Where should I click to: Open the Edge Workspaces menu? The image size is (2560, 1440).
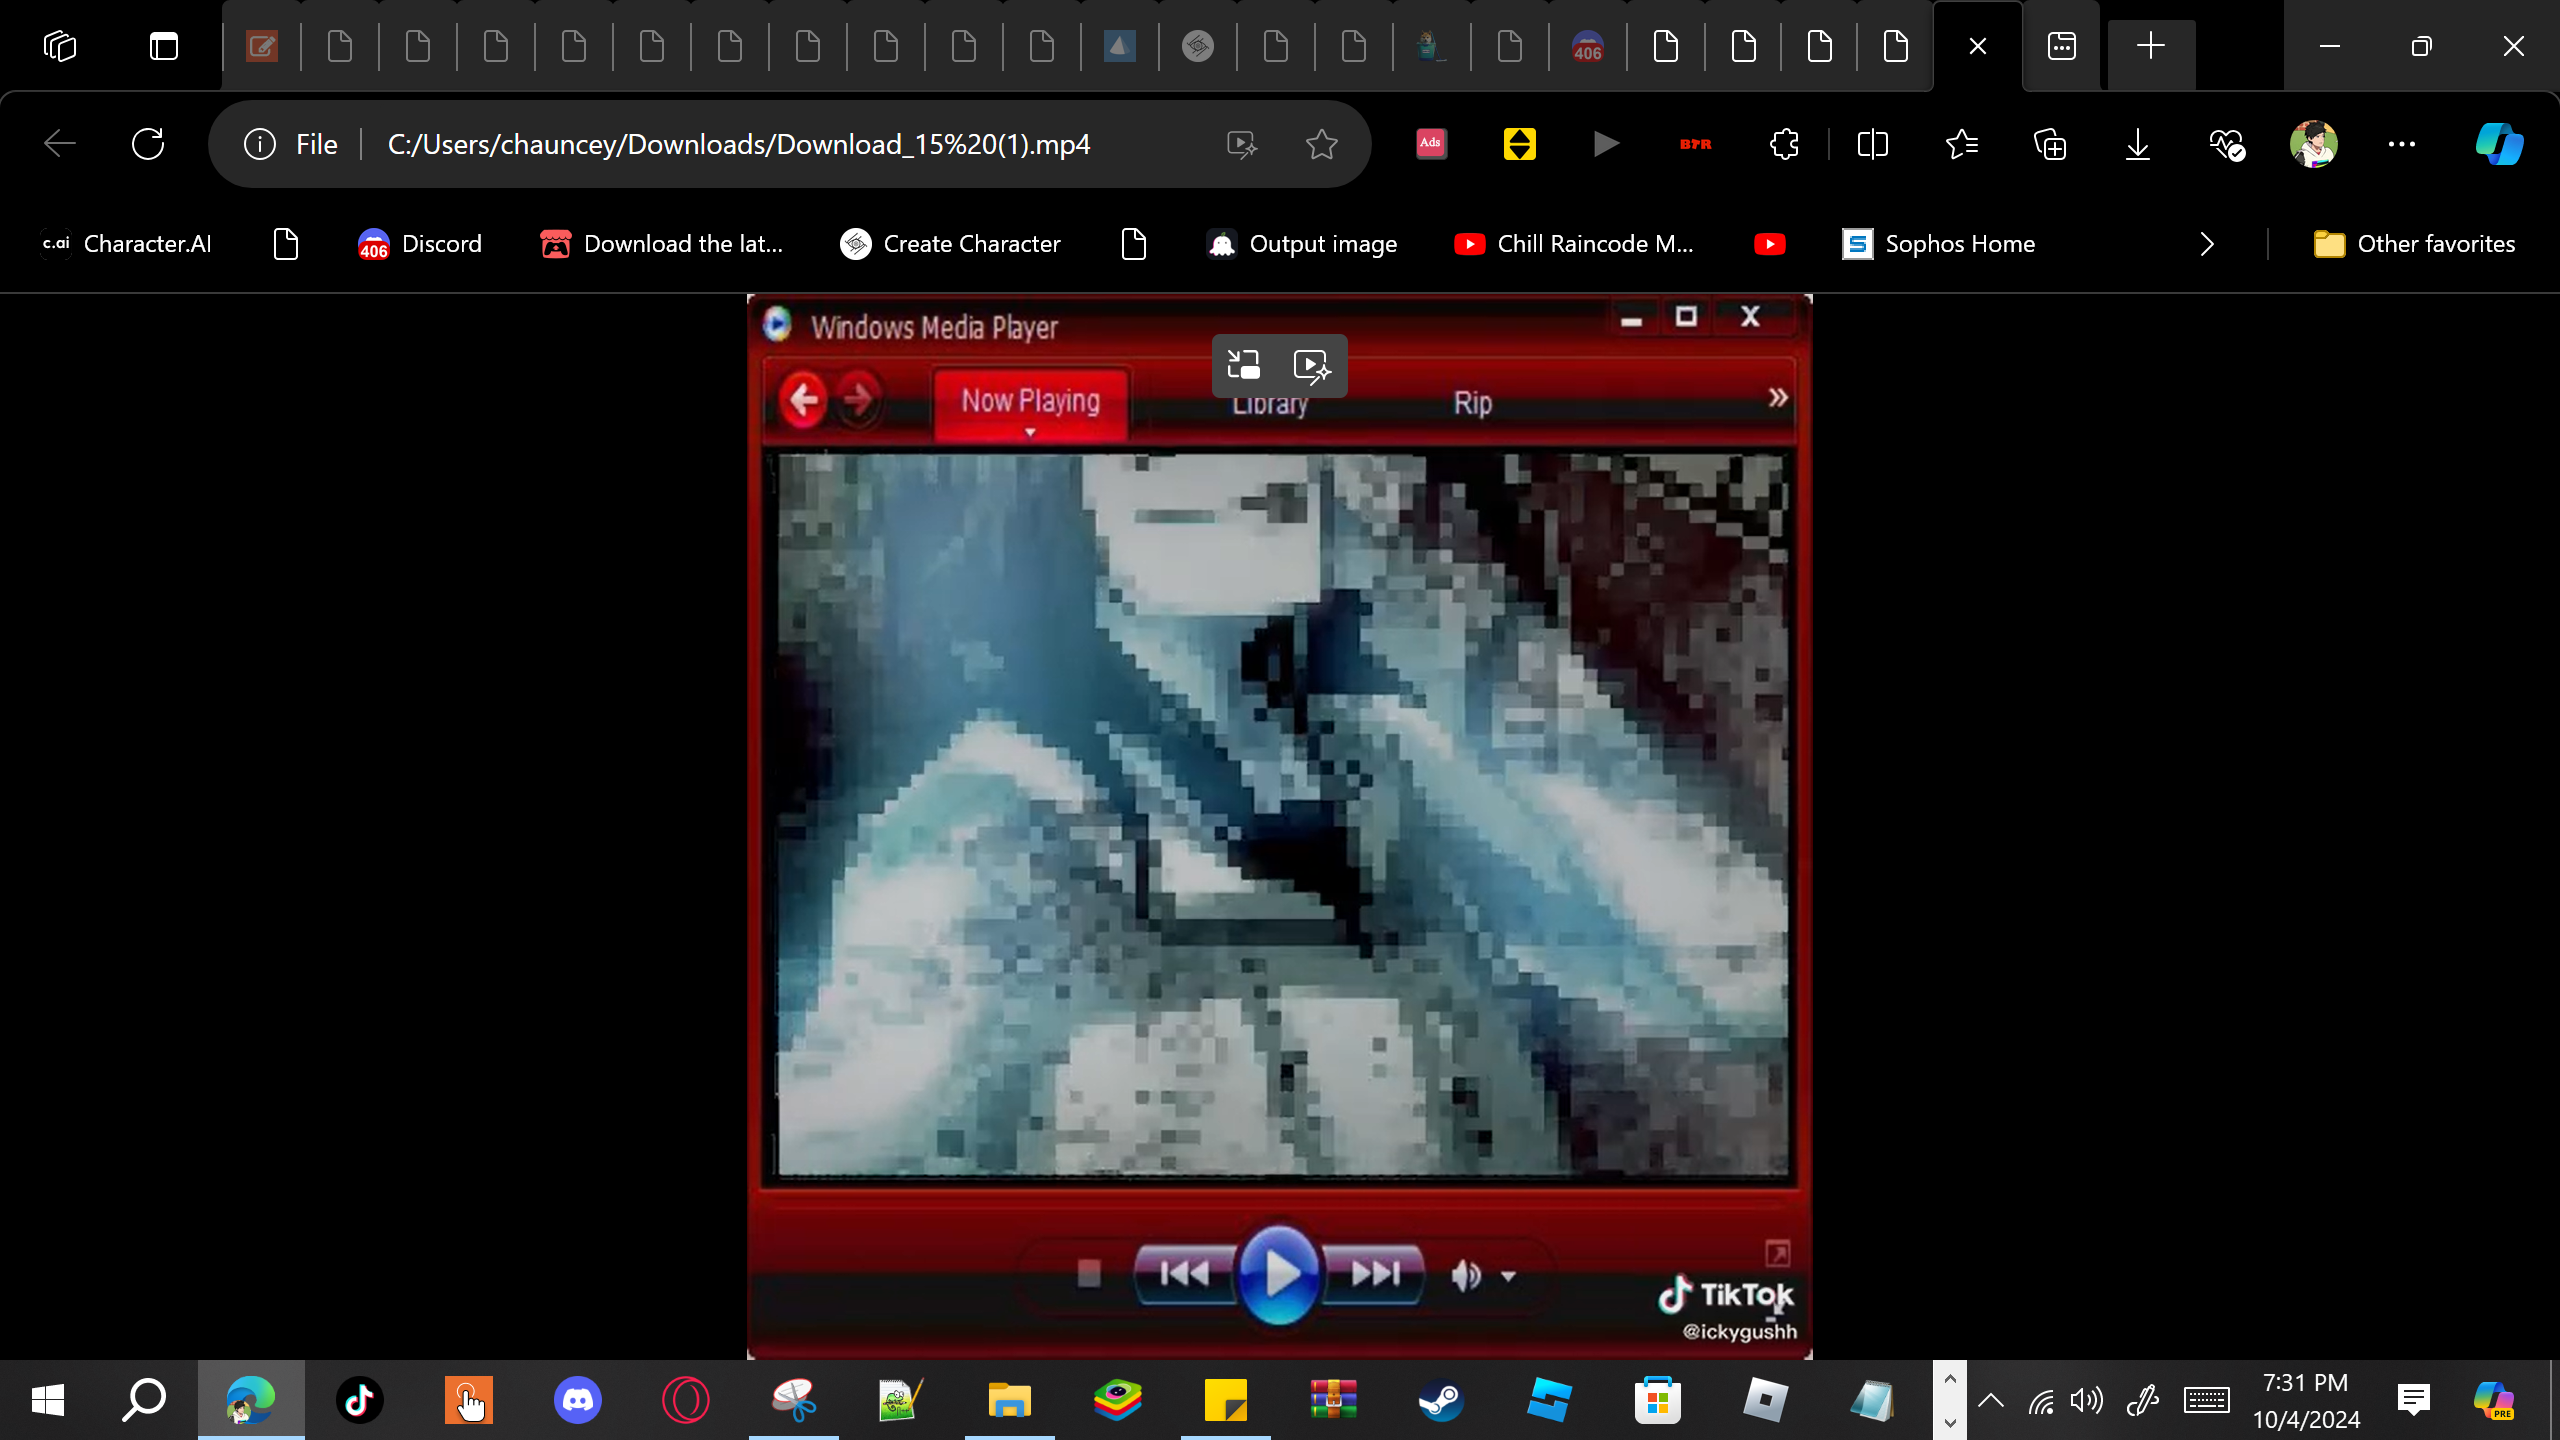(60, 46)
